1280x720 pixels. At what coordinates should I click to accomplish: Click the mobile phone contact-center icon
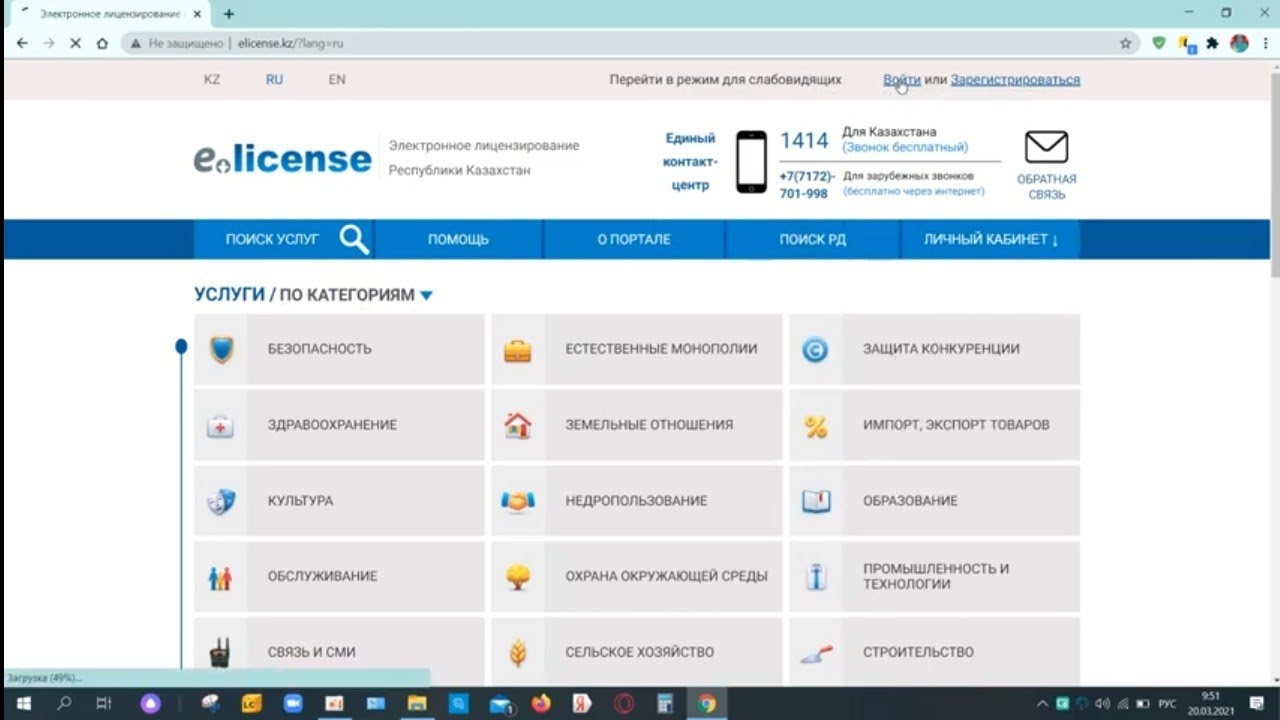[751, 162]
